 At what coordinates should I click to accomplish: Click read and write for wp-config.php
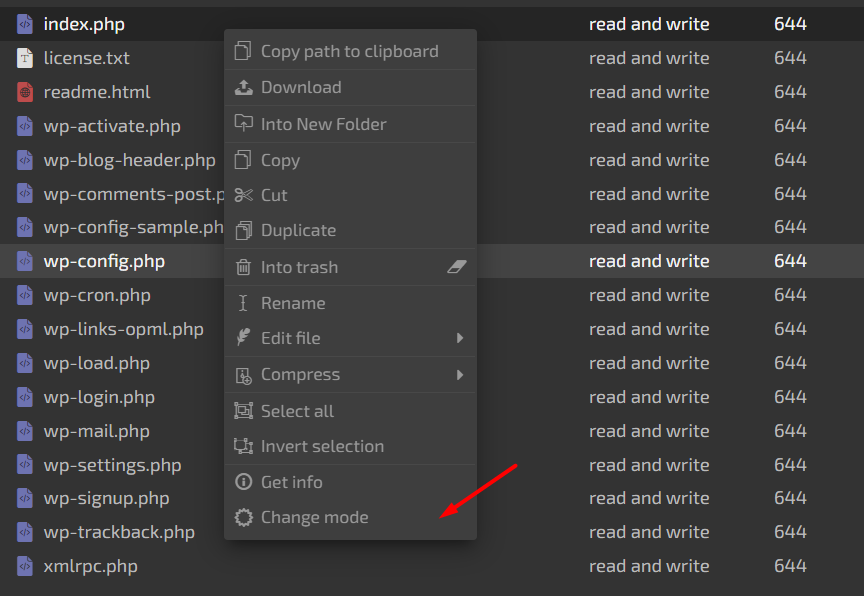tap(649, 261)
